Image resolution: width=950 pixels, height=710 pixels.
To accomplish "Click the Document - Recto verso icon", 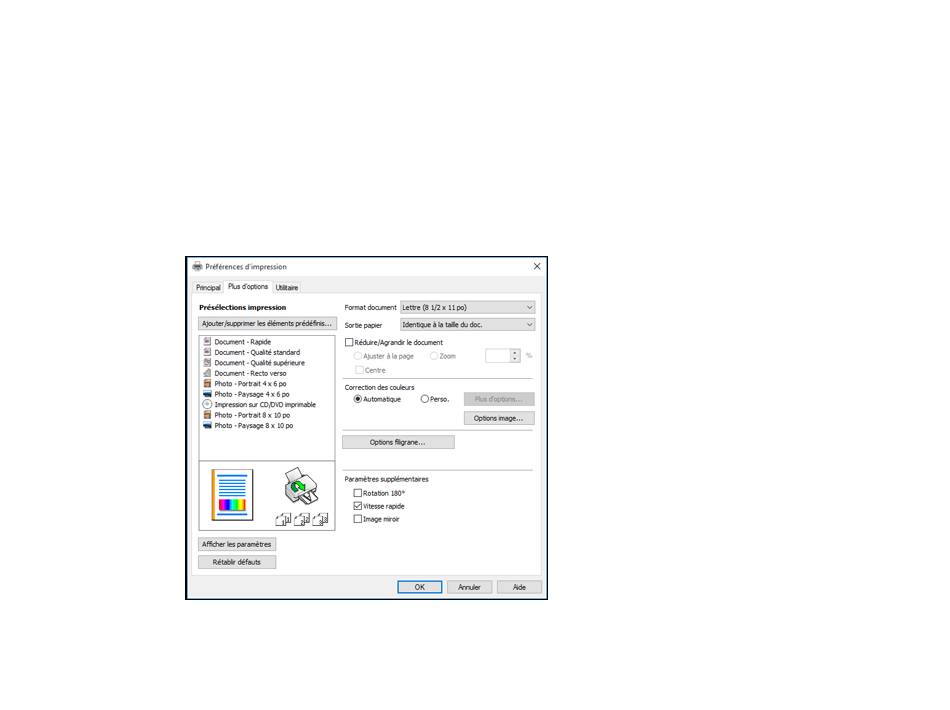I will click(207, 373).
